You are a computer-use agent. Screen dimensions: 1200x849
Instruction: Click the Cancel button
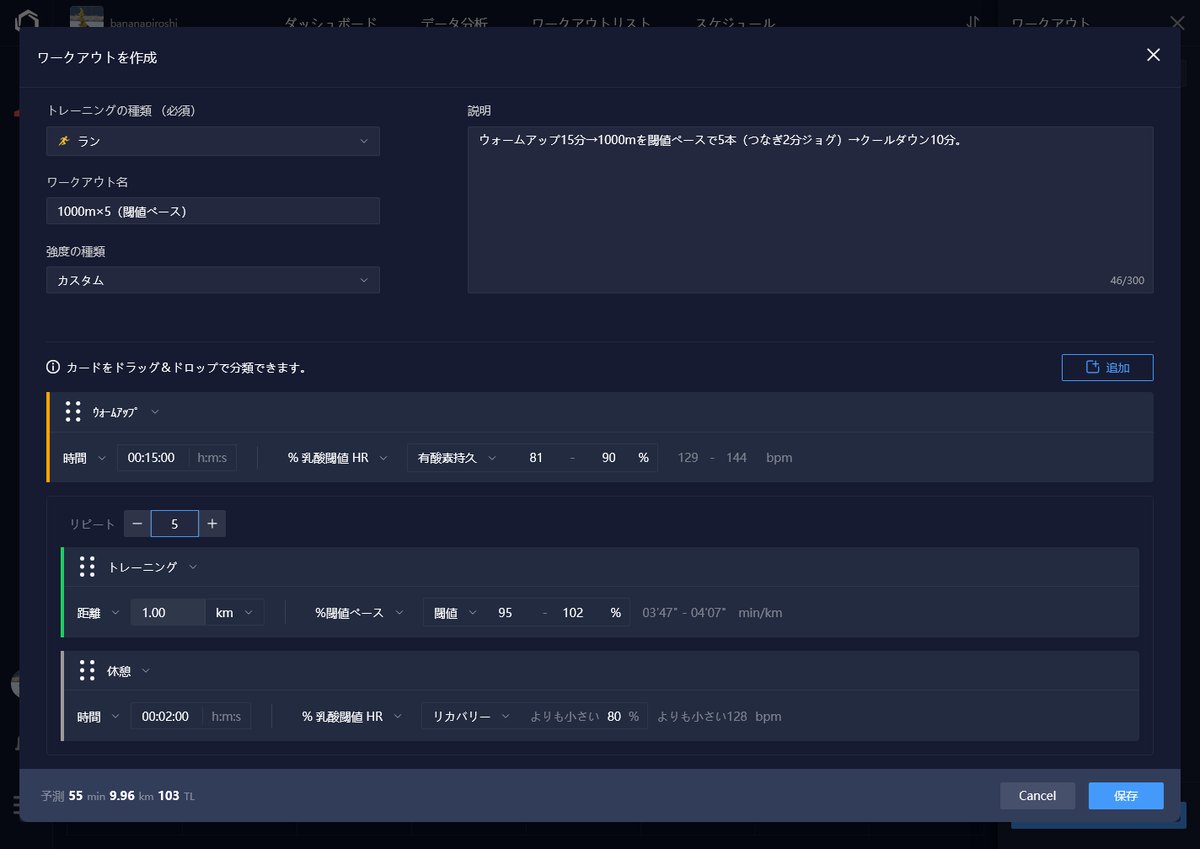[x=1037, y=796]
